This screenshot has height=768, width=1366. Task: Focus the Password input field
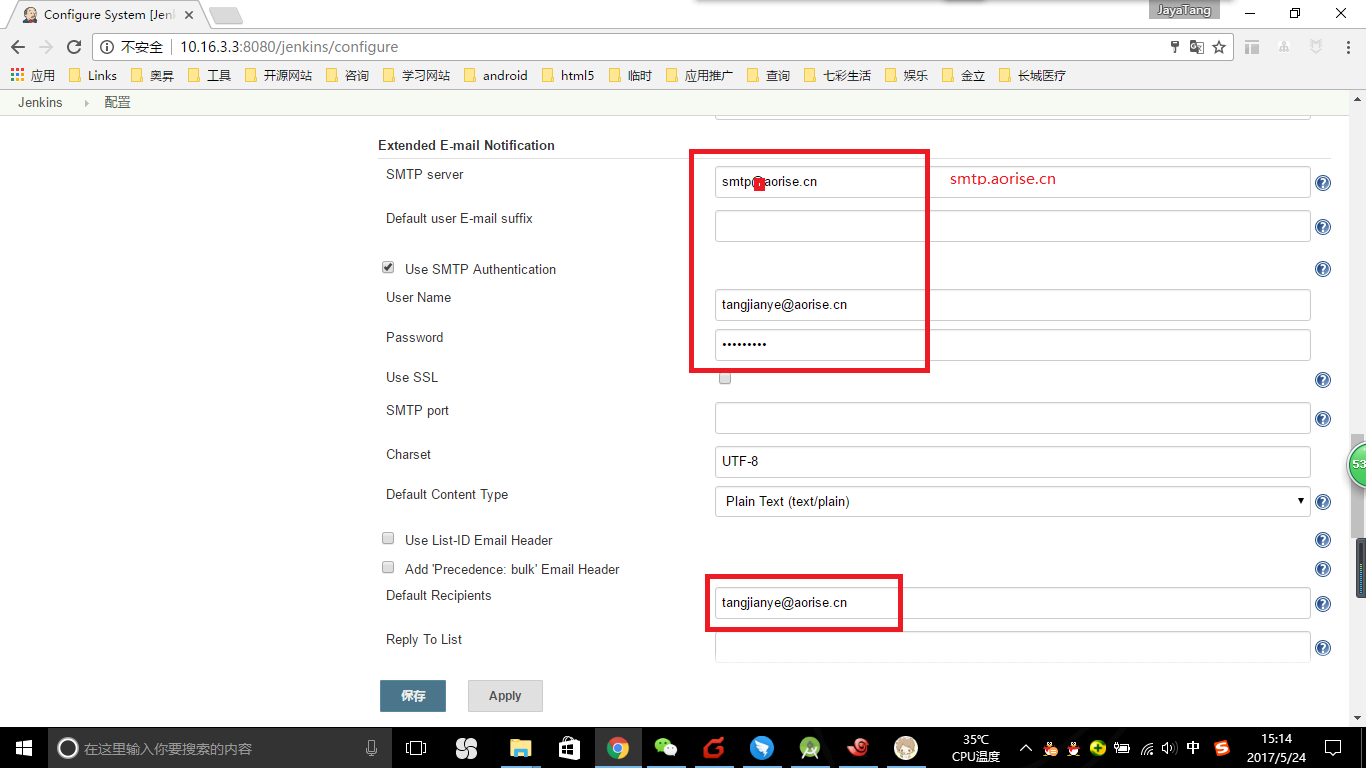[1012, 344]
